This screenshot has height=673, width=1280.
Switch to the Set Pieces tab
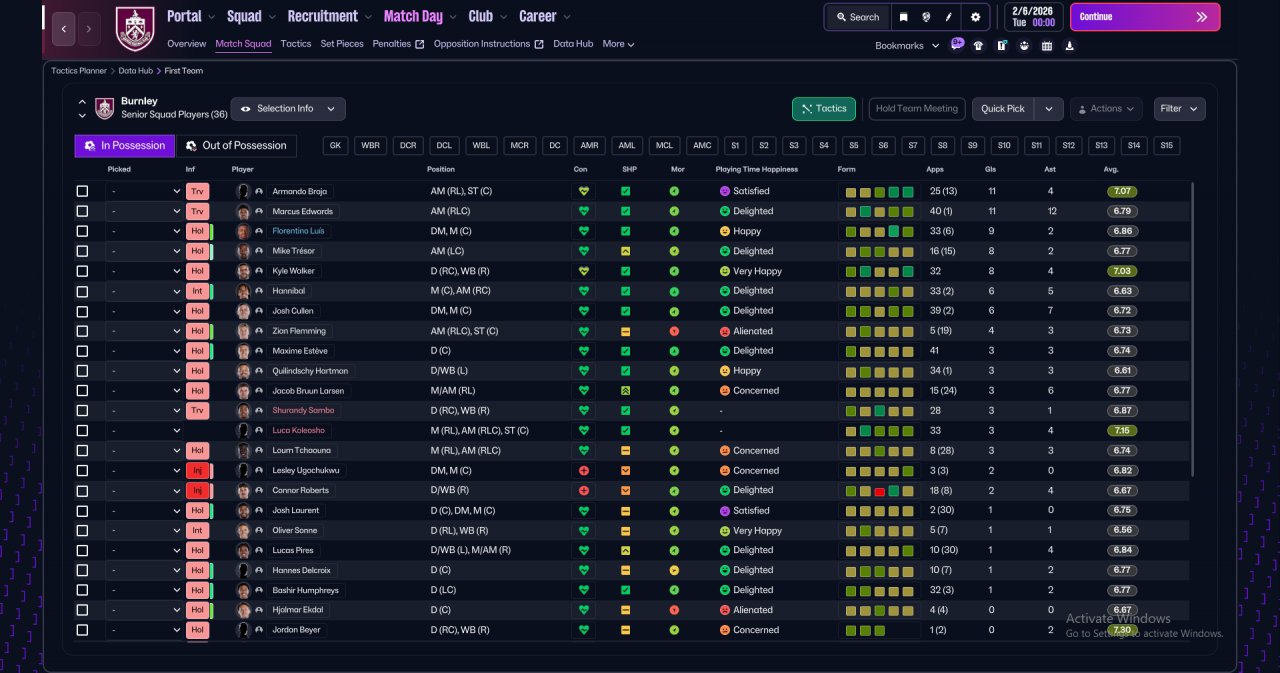[x=342, y=44]
